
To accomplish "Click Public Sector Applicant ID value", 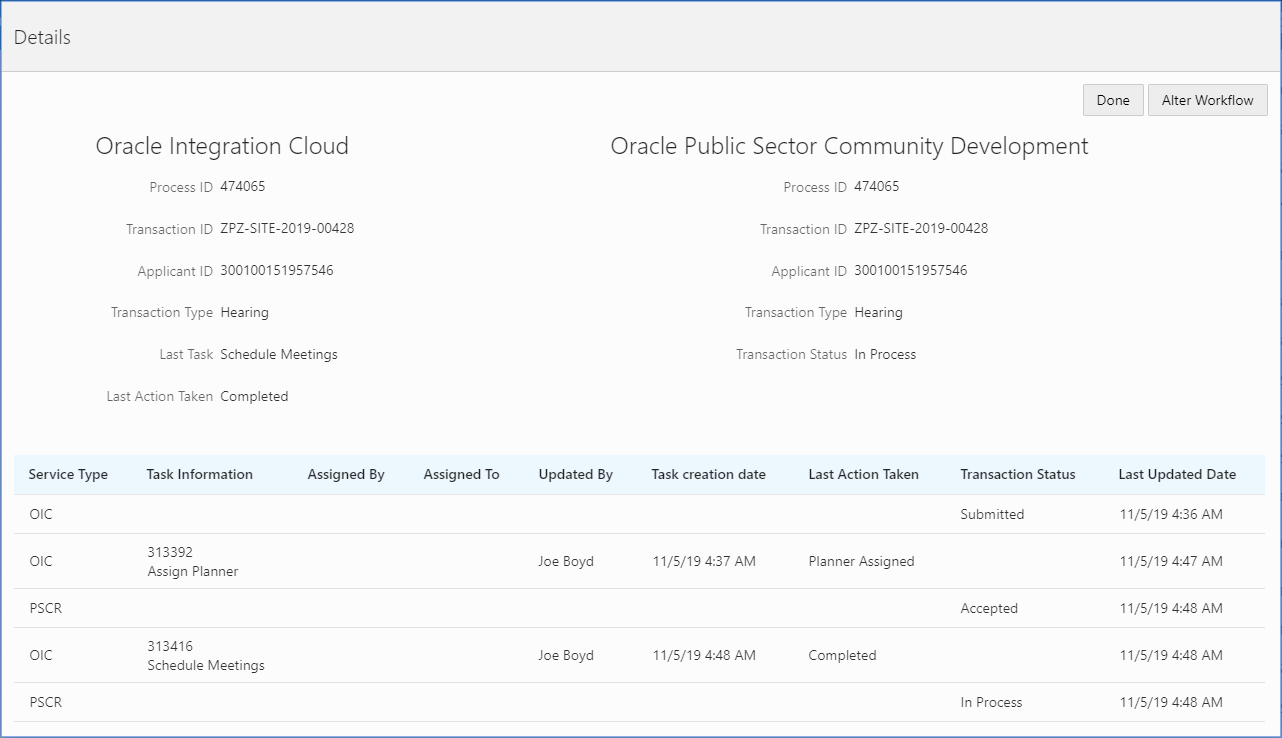I will tap(911, 270).
